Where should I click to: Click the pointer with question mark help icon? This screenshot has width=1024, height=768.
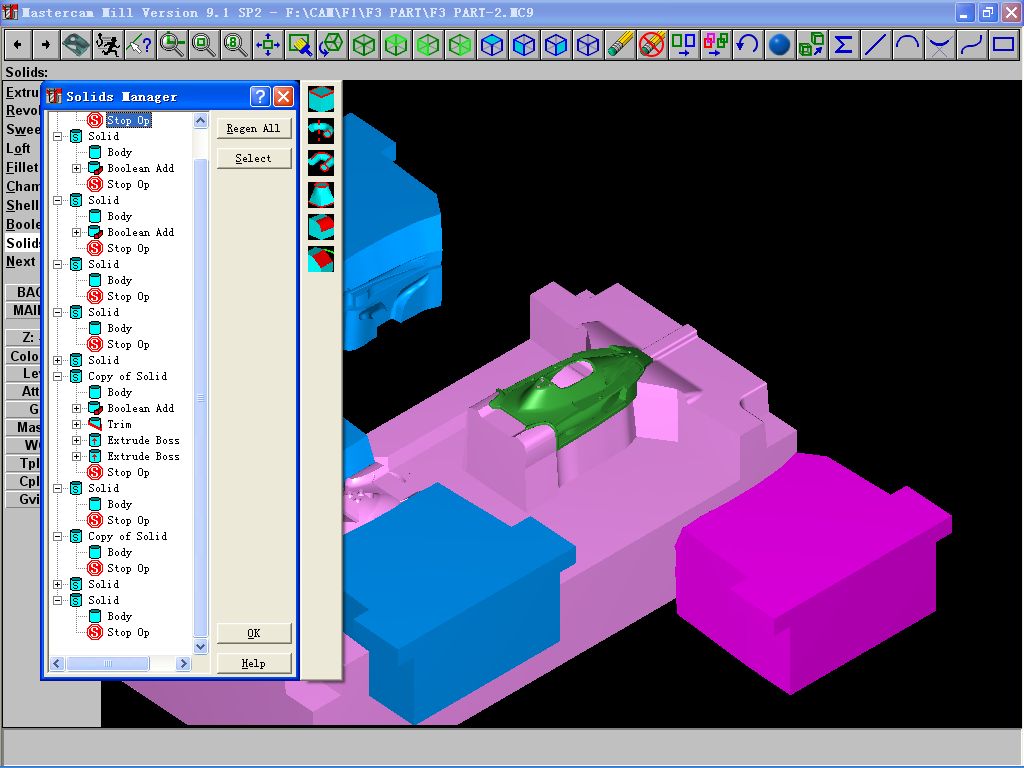pos(140,45)
